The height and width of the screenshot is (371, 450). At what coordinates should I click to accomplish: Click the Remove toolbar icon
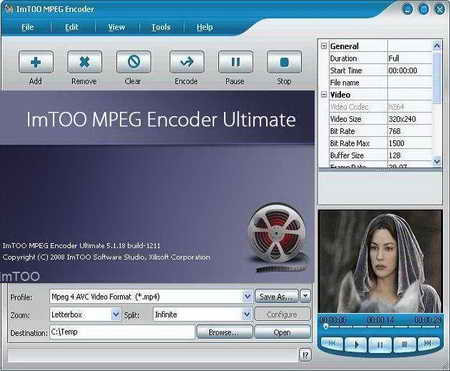[84, 62]
